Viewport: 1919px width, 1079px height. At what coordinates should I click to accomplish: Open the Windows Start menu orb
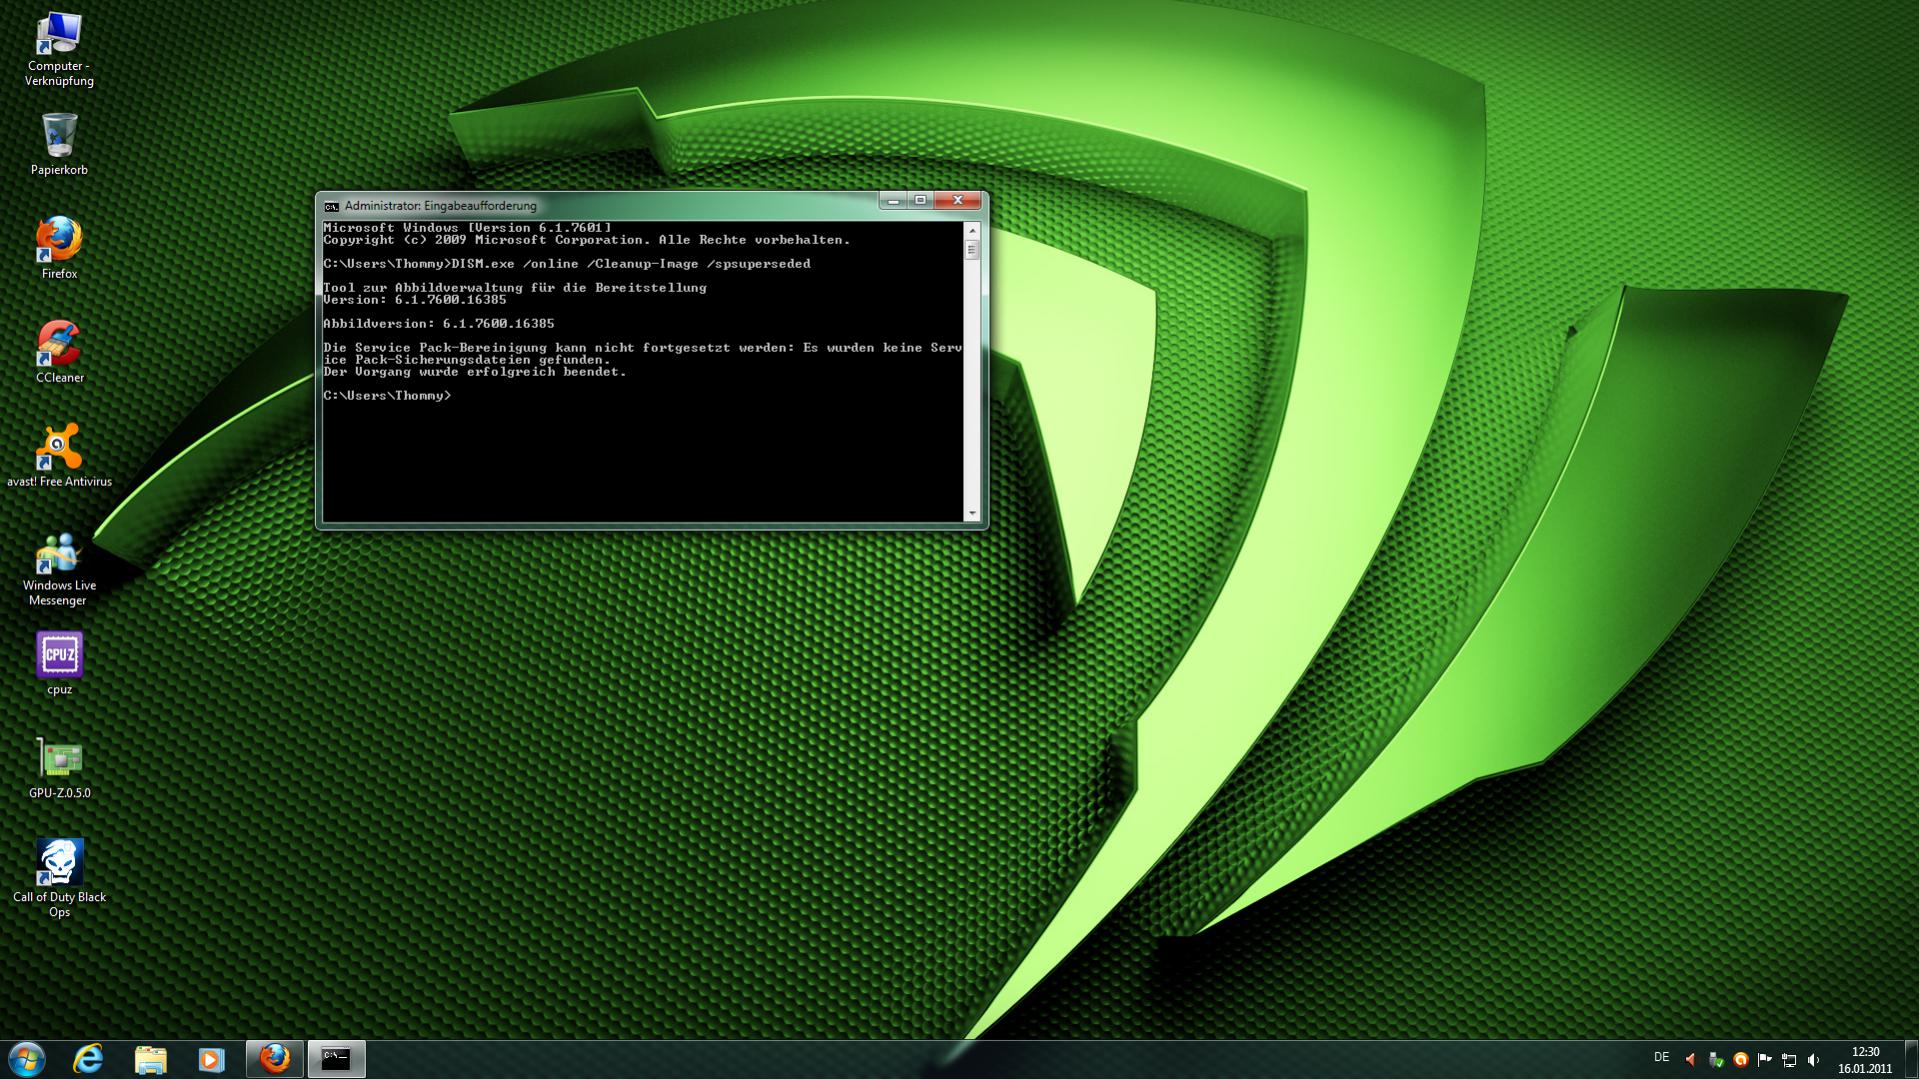(27, 1059)
